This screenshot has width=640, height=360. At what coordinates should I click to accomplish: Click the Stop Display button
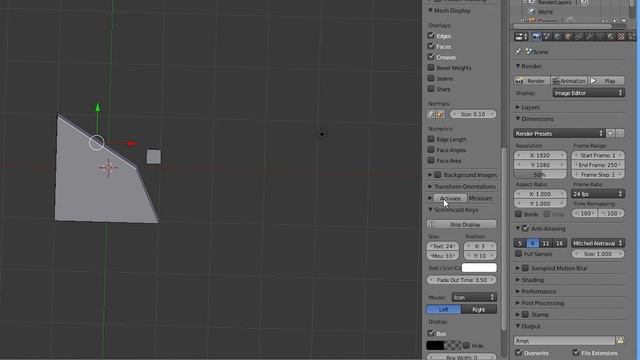point(462,224)
